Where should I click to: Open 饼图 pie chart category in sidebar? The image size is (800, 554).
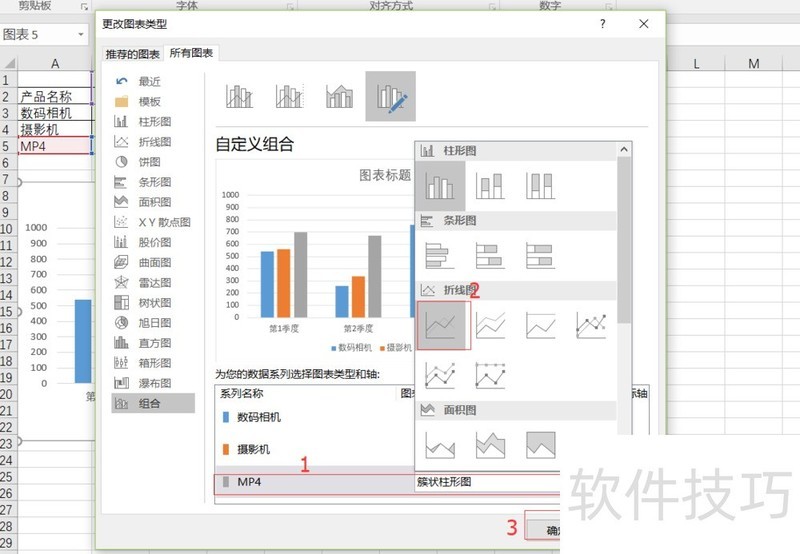point(148,162)
